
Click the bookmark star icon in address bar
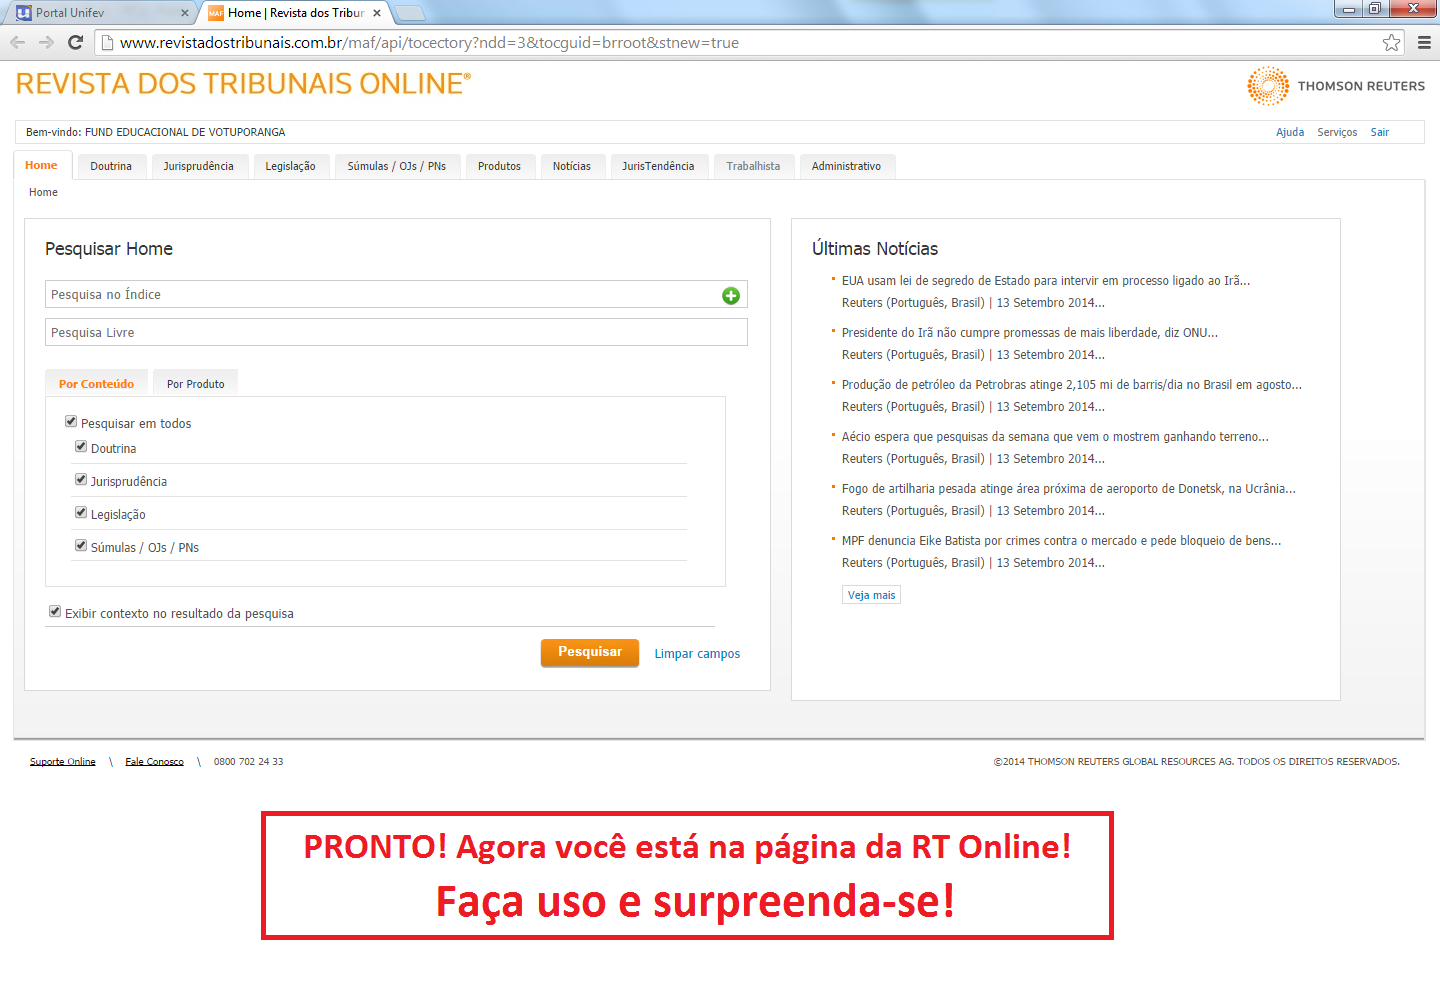[x=1391, y=42]
